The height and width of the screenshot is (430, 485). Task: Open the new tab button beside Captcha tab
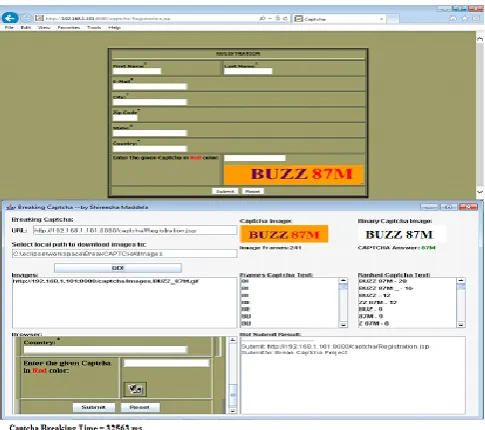point(393,19)
